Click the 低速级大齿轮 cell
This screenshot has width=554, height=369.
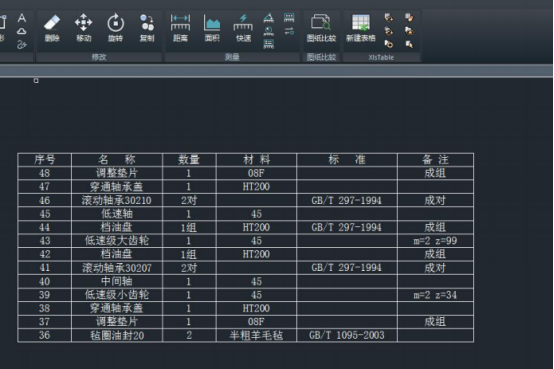(x=117, y=241)
